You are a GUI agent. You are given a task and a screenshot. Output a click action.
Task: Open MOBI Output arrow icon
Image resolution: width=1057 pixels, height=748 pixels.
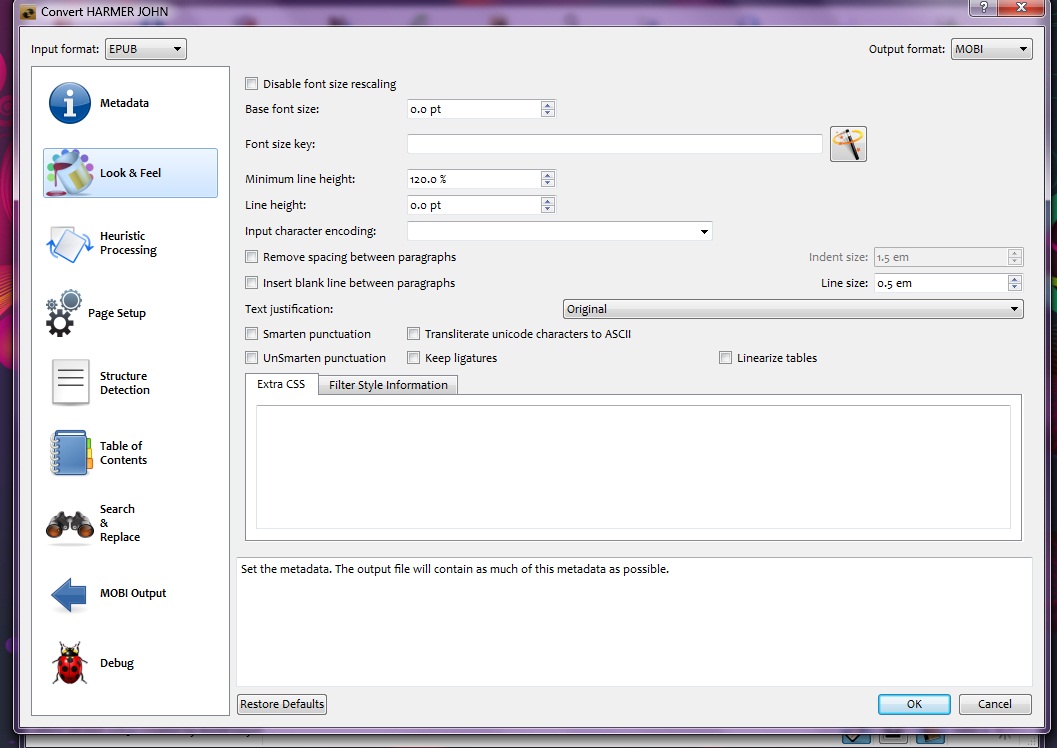point(69,594)
